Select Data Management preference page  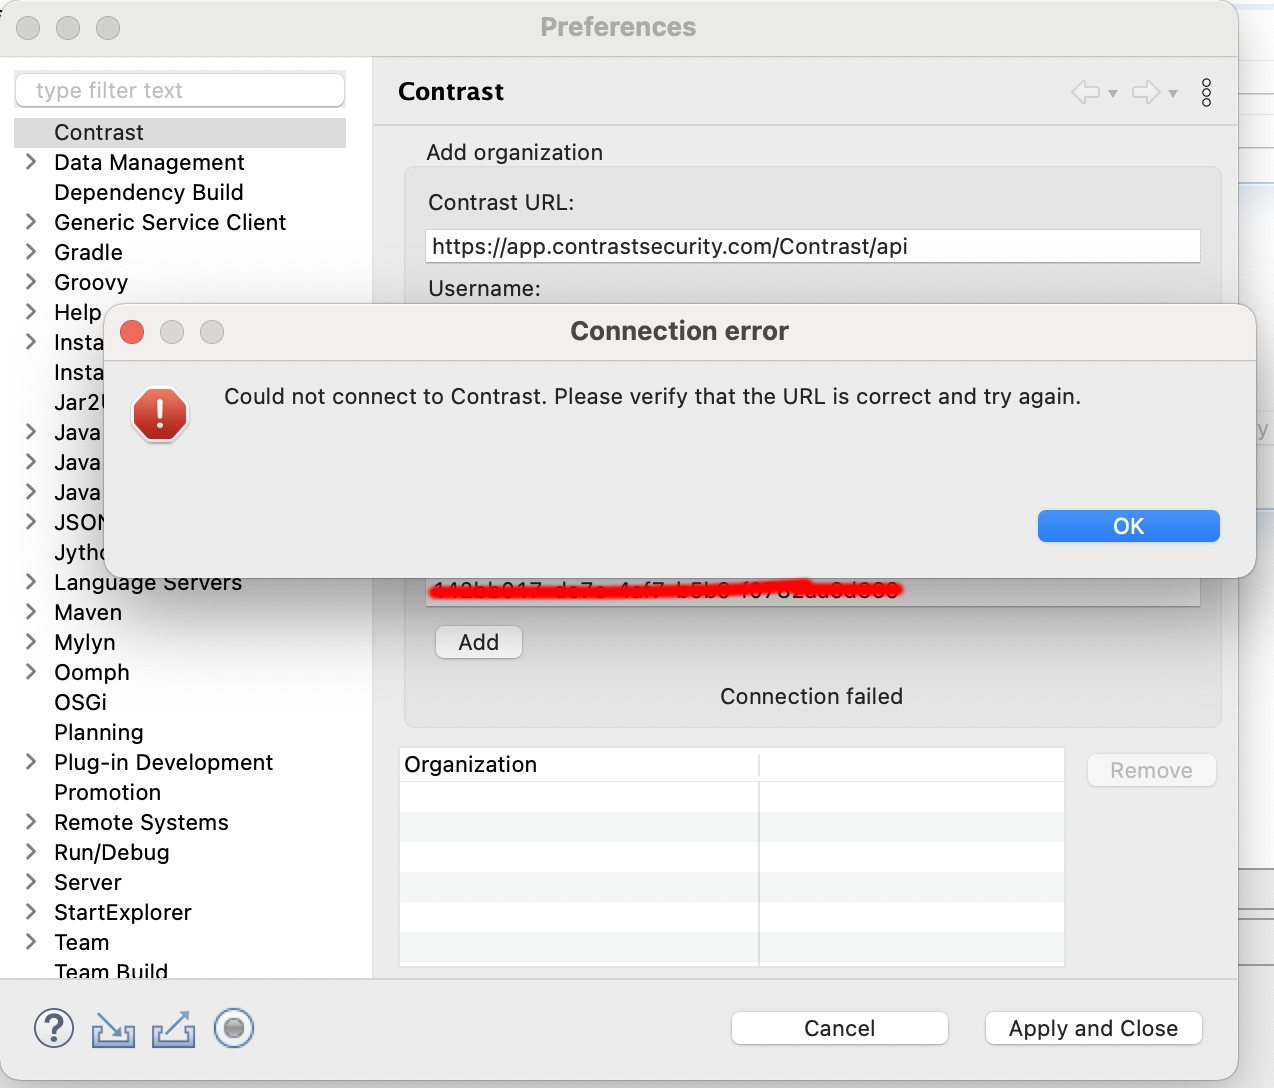(x=149, y=162)
